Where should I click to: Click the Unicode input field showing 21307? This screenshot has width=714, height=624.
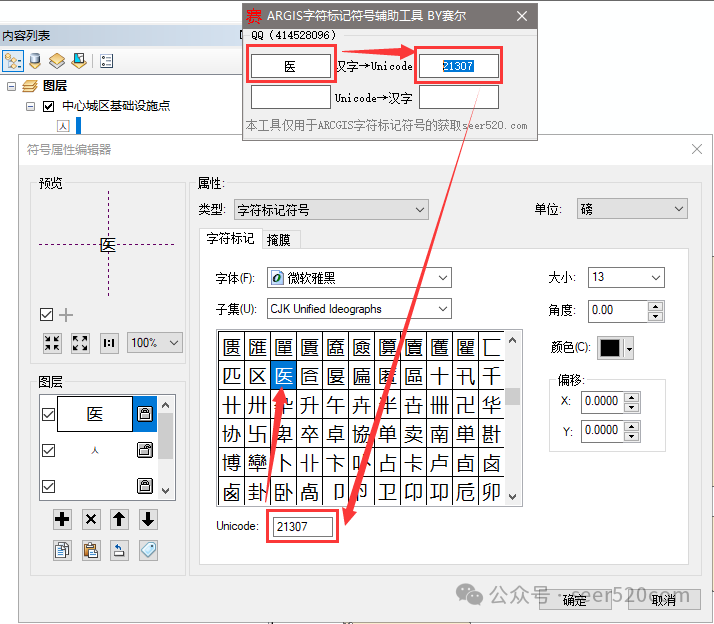tap(303, 527)
